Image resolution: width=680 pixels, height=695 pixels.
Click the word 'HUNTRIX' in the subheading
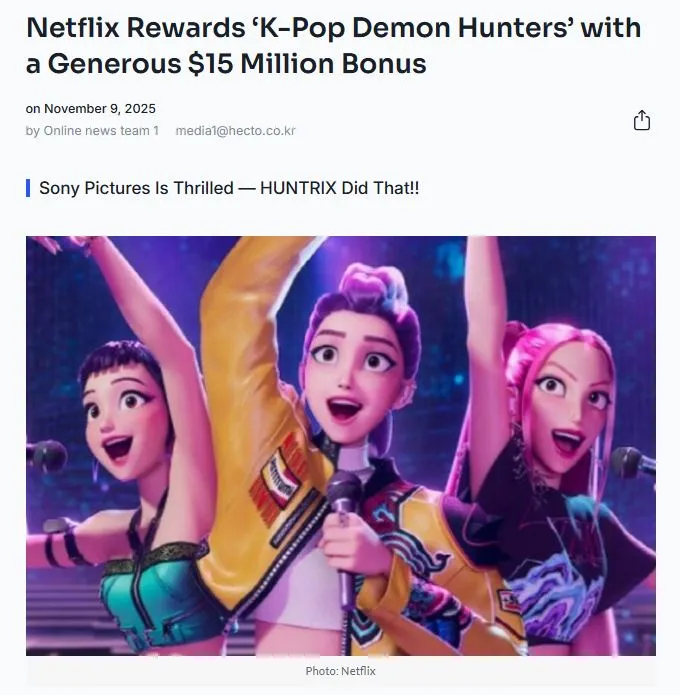302,188
